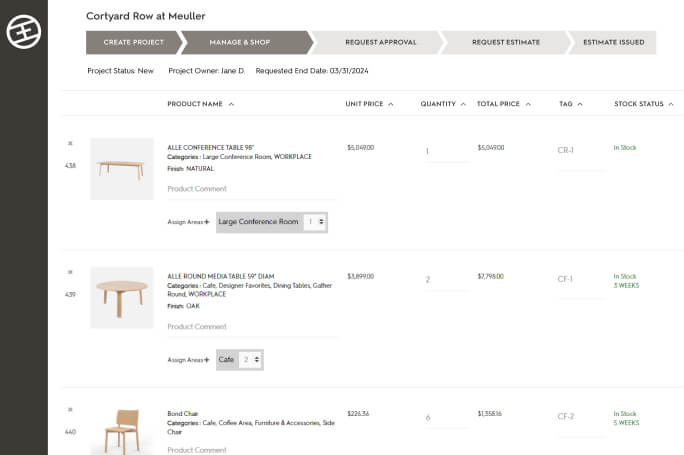684x455 pixels.
Task: Open the Request Approval step
Action: point(380,42)
